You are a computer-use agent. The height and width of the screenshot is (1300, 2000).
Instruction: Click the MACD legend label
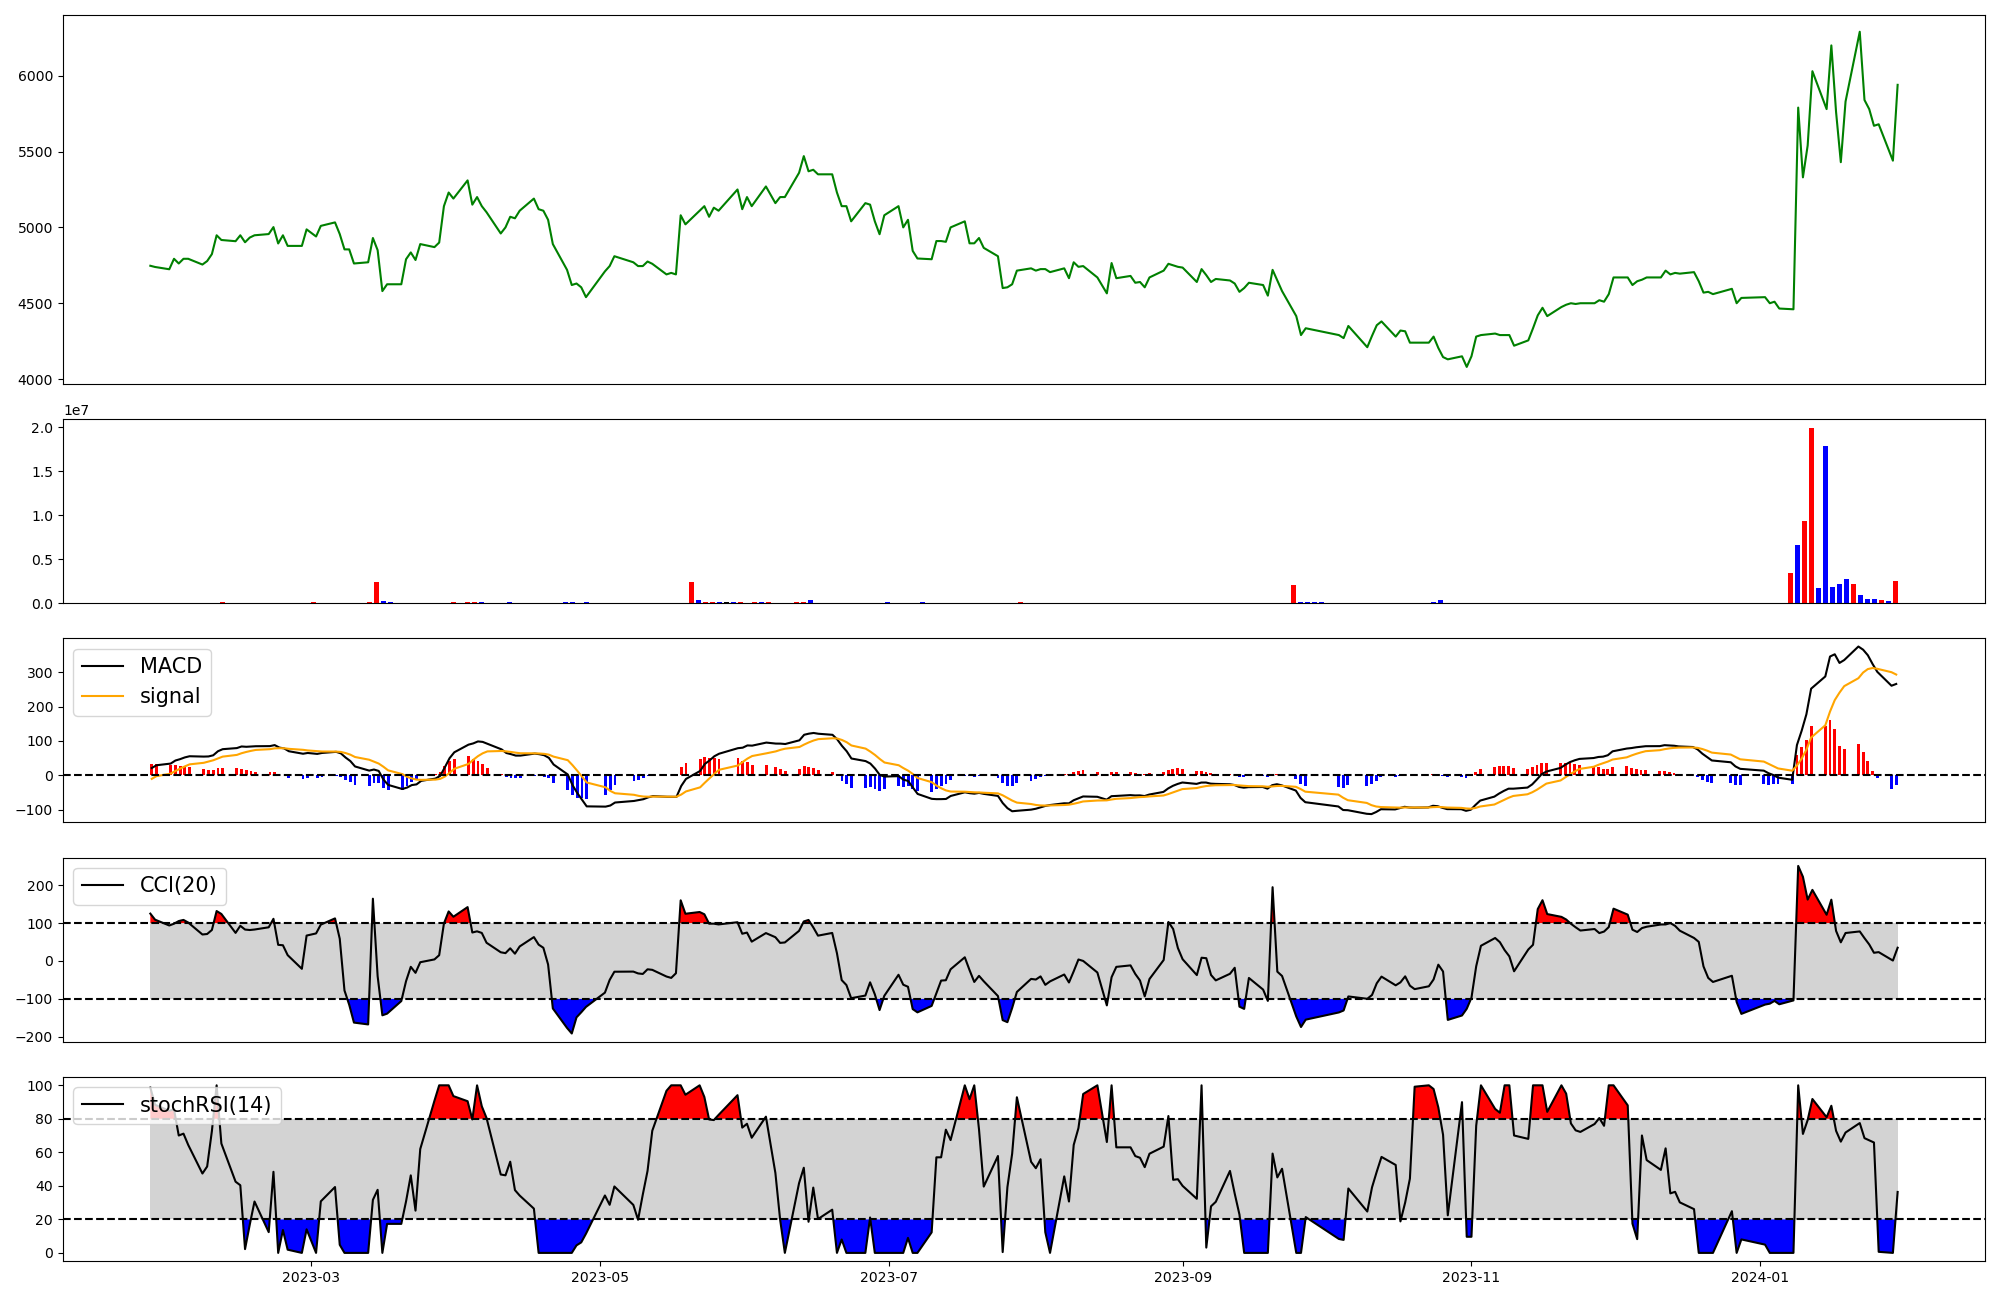pos(170,666)
